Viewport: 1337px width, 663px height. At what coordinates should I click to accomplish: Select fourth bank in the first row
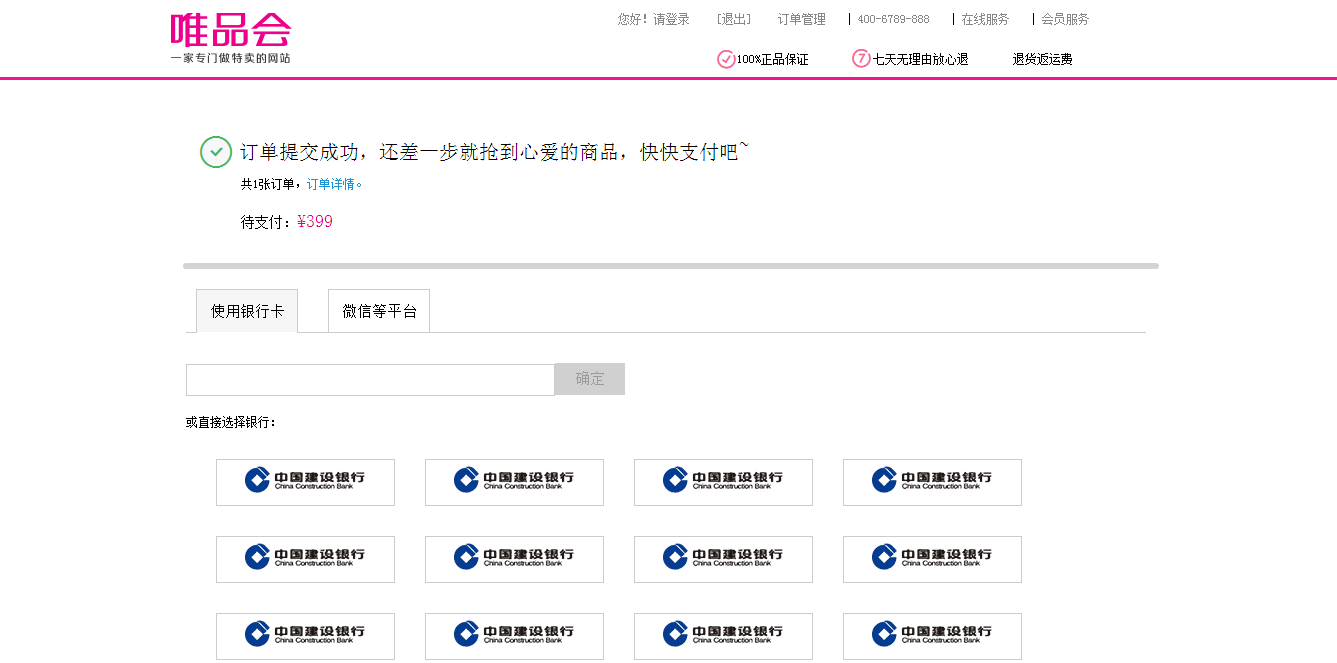click(x=932, y=482)
